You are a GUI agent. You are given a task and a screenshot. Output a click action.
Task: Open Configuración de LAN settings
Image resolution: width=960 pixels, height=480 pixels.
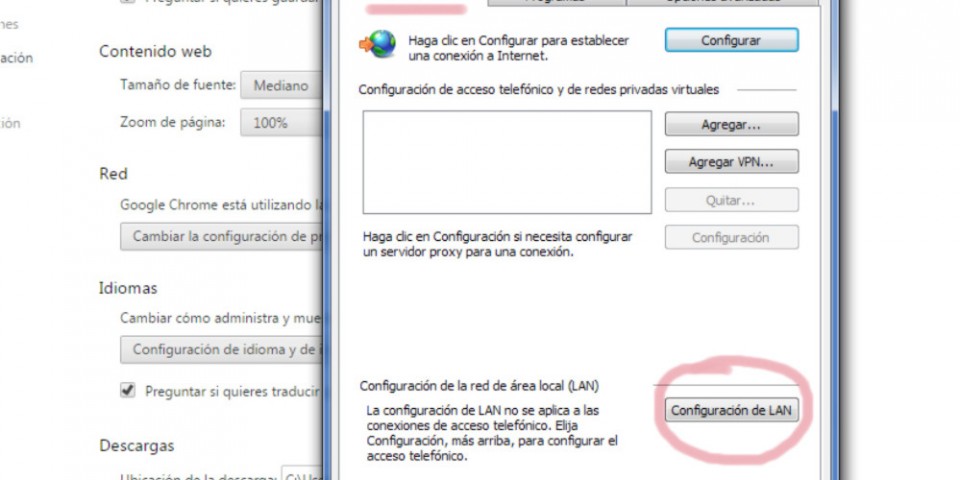pos(732,410)
